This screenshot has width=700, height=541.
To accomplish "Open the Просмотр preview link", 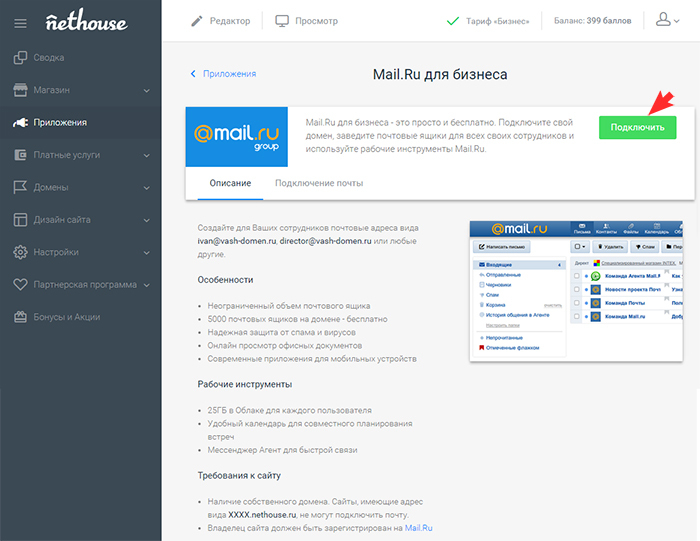I will click(x=317, y=21).
